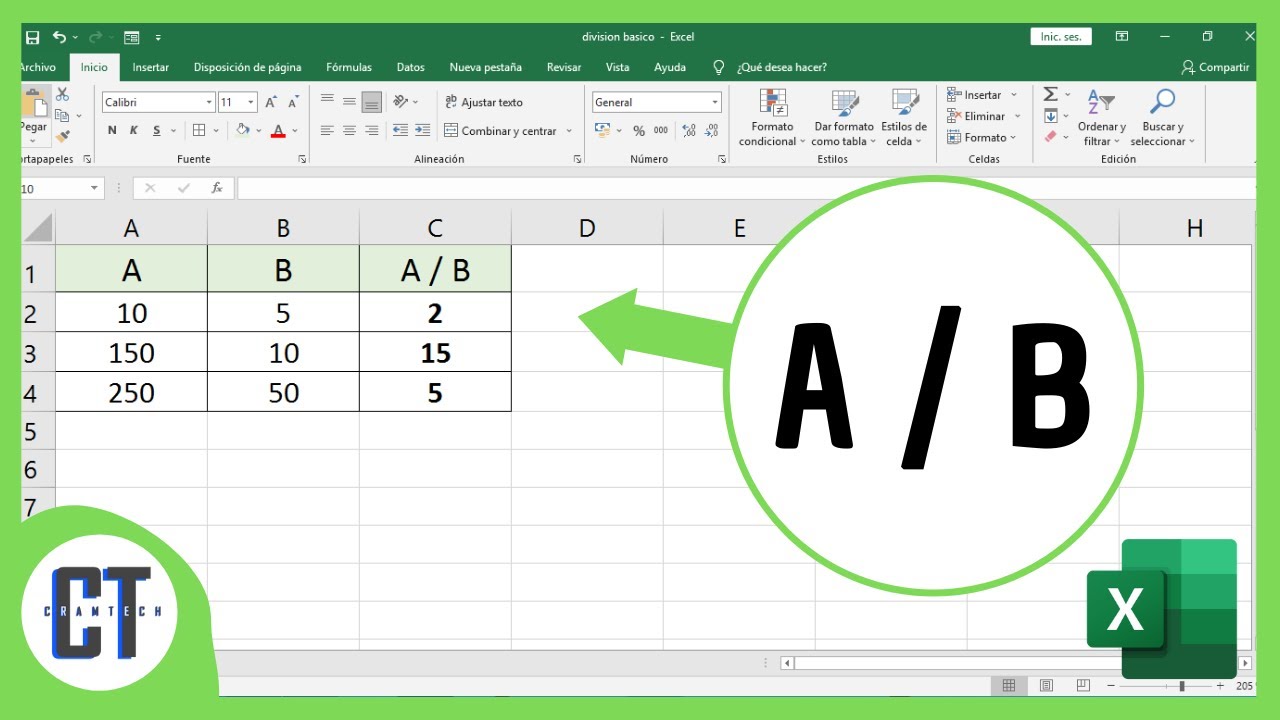This screenshot has width=1280, height=720.
Task: Toggle Bold (N) formatting
Action: coord(112,131)
